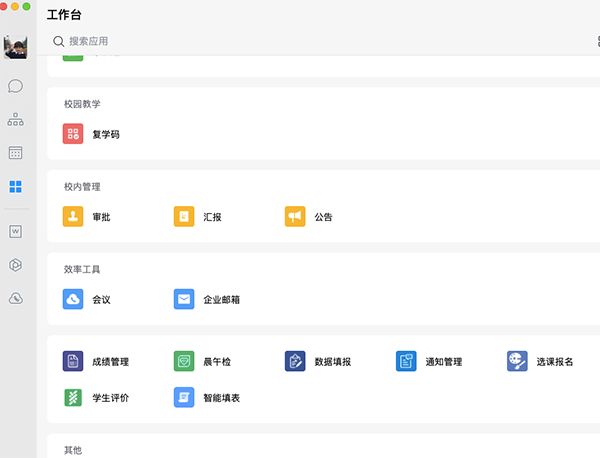The height and width of the screenshot is (458, 600).
Task: Click the 企业邮箱 app label
Action: click(x=222, y=300)
